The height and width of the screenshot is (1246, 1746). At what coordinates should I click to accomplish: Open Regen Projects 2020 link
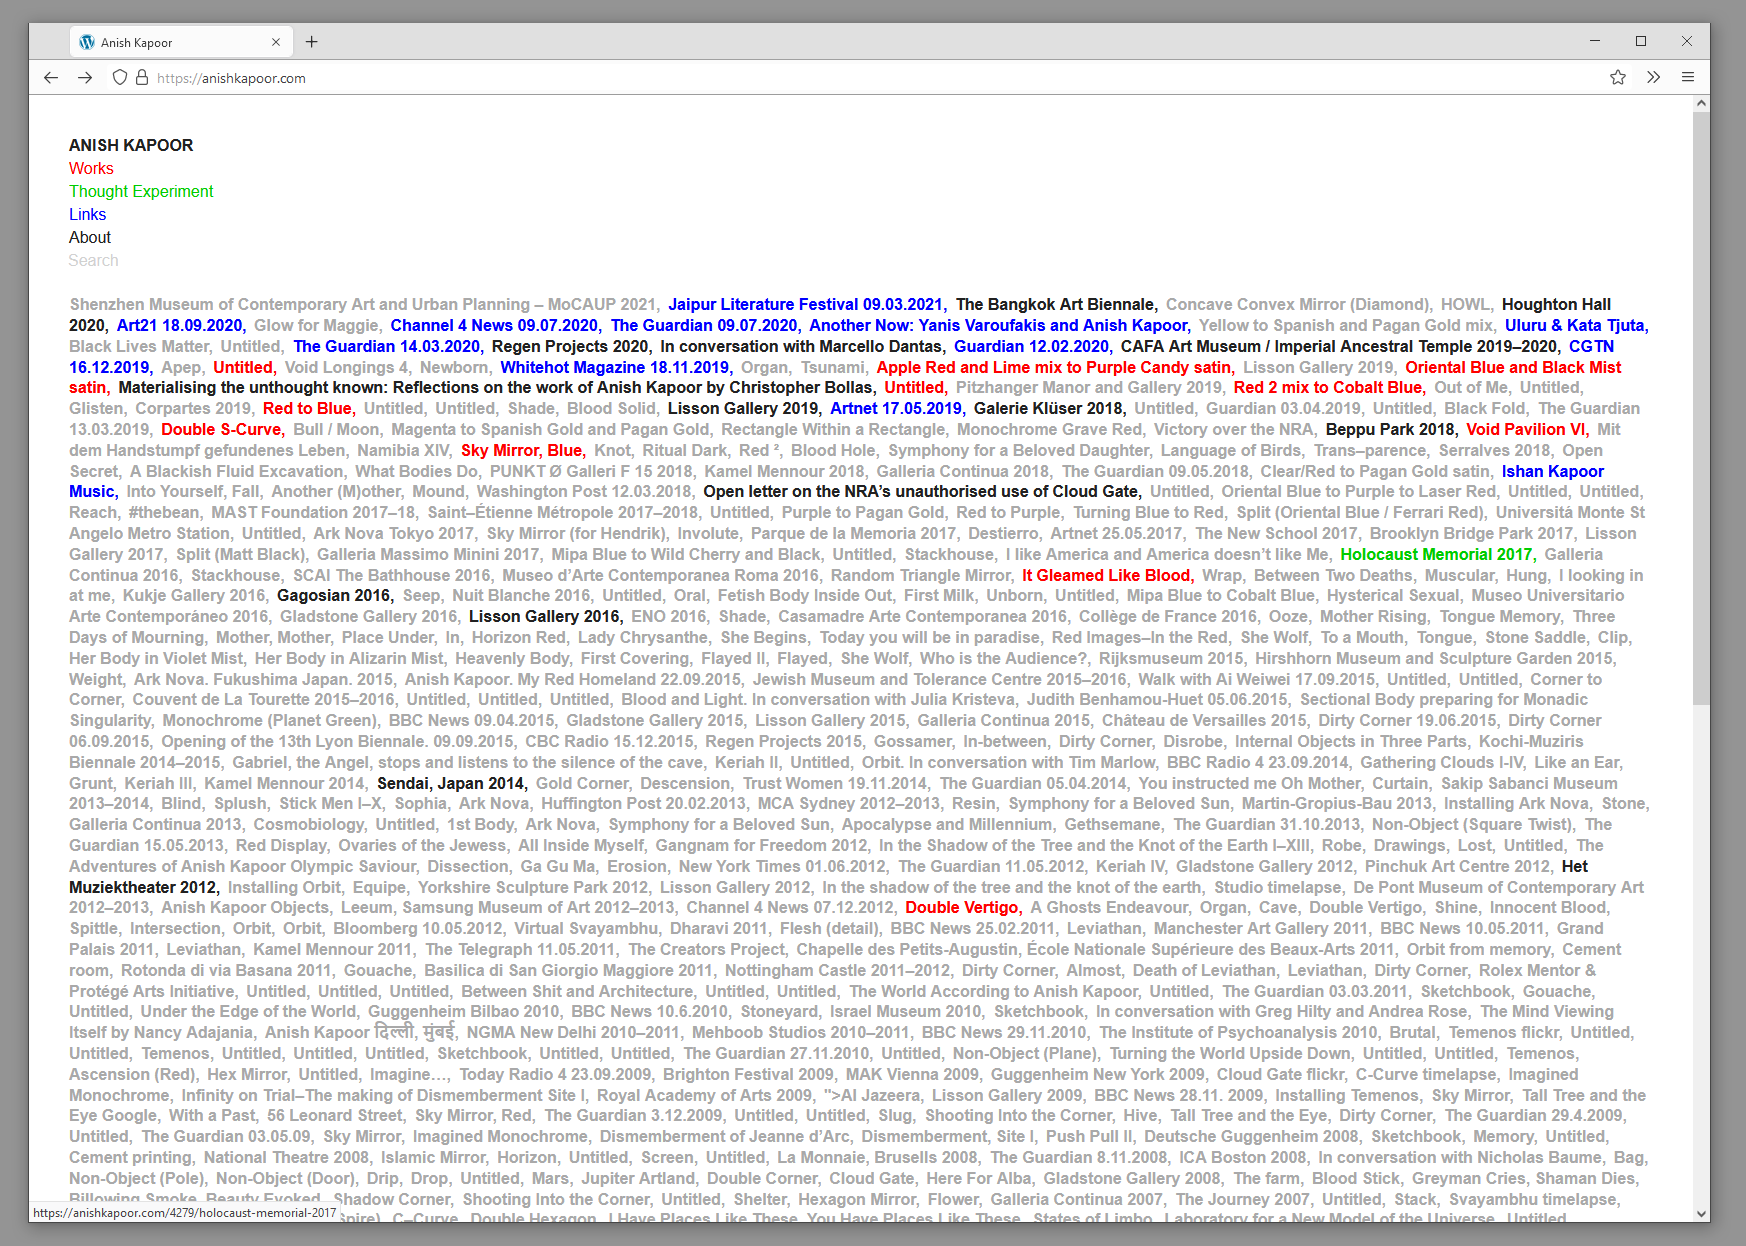(x=570, y=346)
